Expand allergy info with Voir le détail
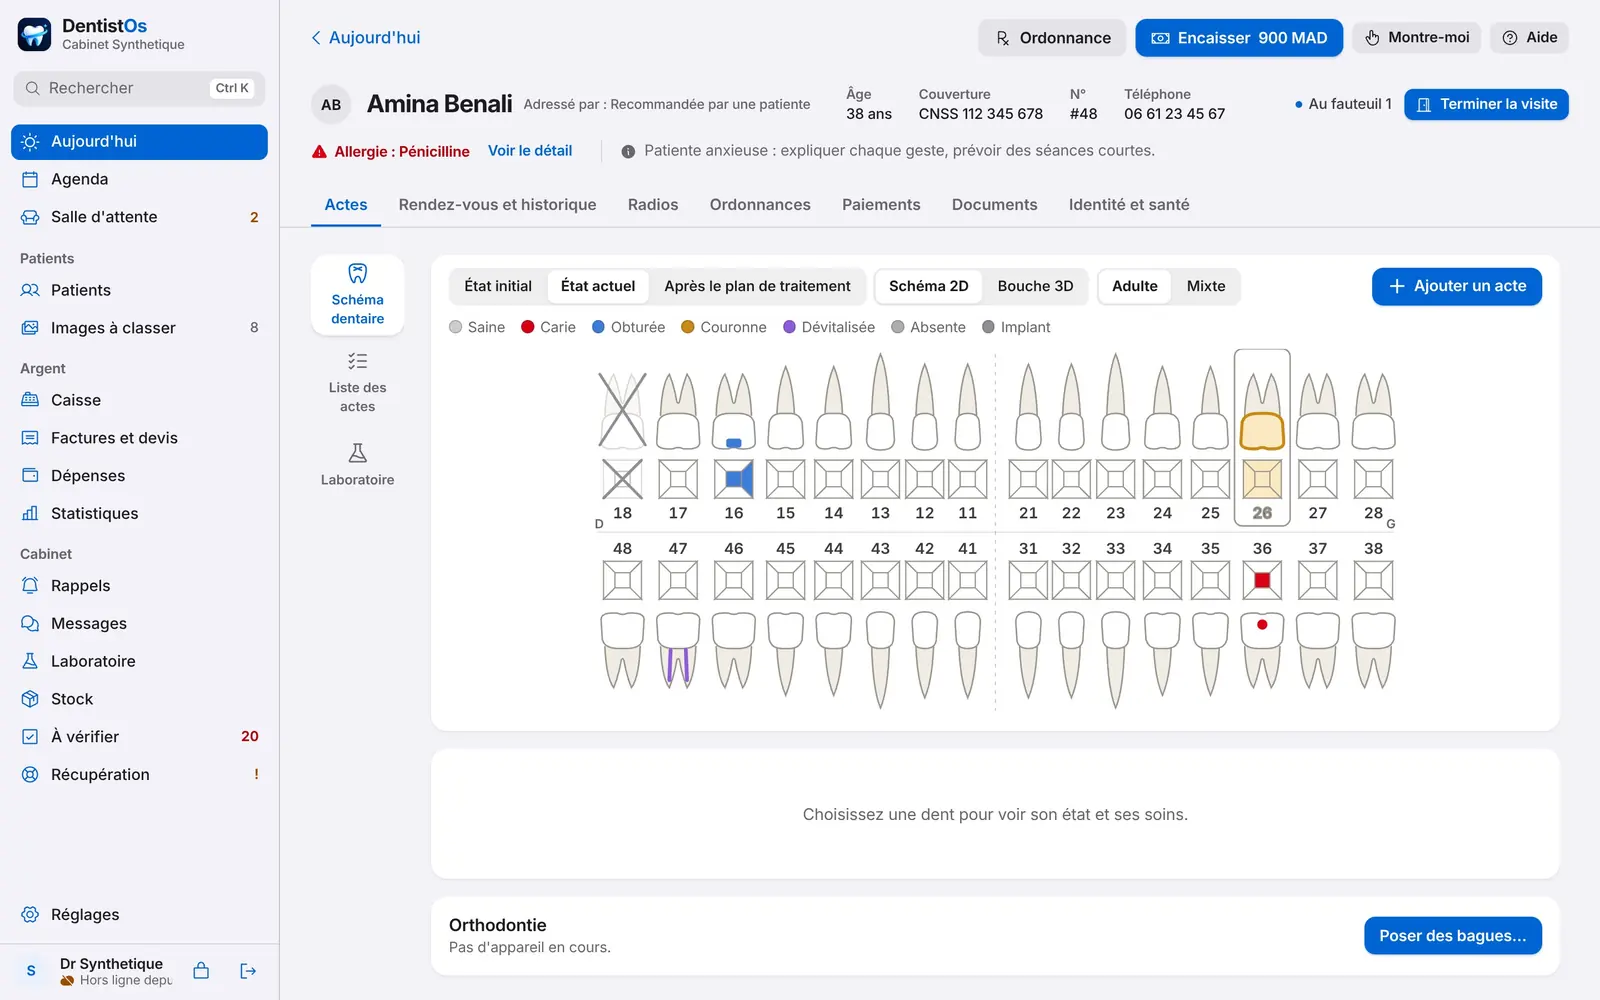The width and height of the screenshot is (1600, 1000). coord(530,151)
